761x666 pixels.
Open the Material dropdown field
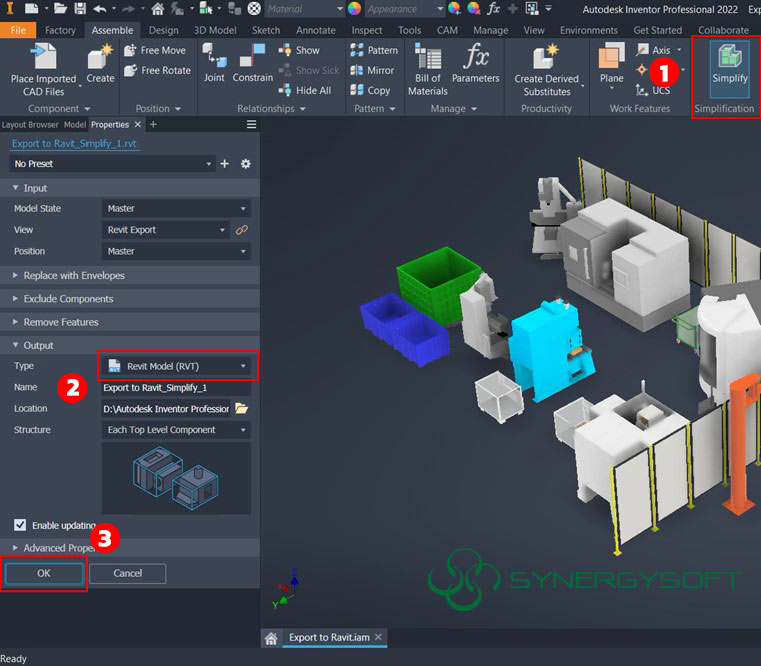(x=305, y=9)
